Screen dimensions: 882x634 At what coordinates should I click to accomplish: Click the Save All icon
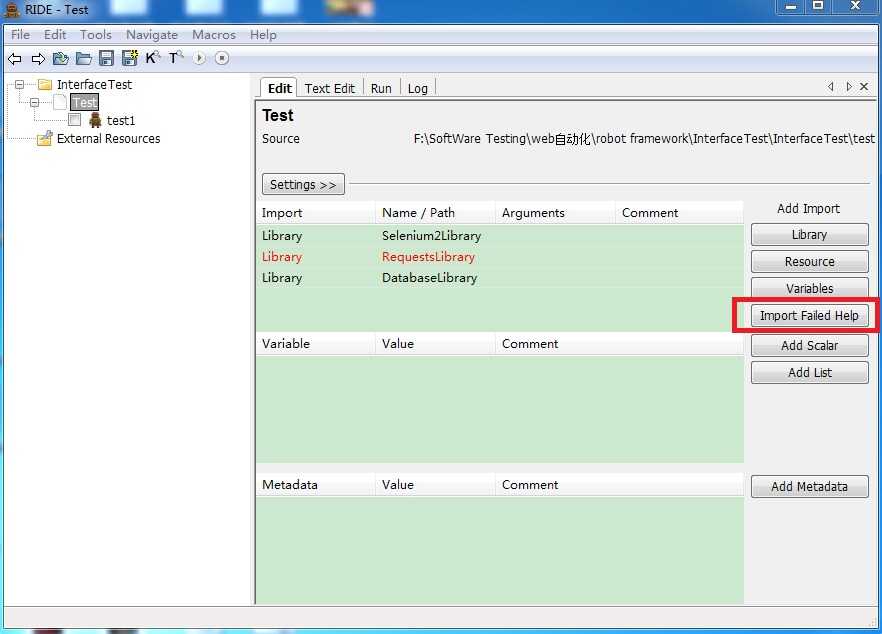[x=130, y=58]
